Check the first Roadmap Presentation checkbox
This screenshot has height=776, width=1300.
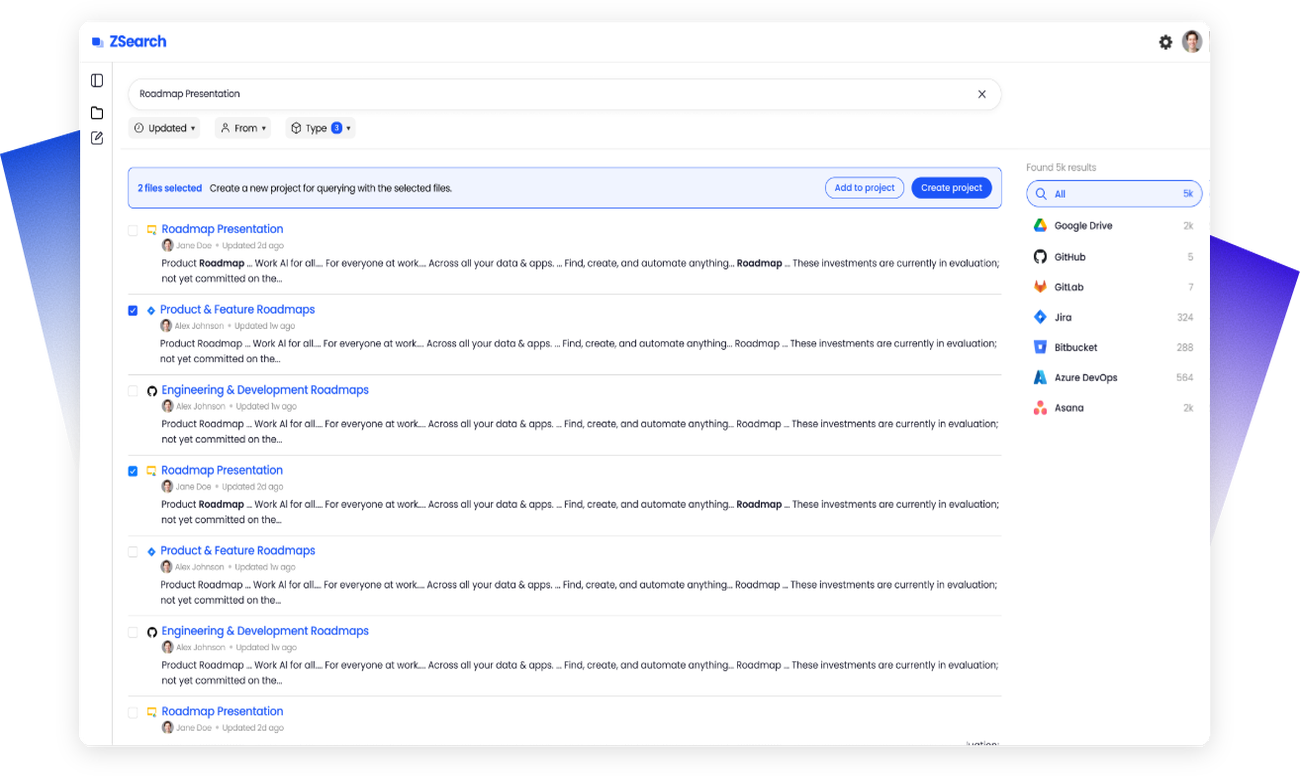click(133, 230)
